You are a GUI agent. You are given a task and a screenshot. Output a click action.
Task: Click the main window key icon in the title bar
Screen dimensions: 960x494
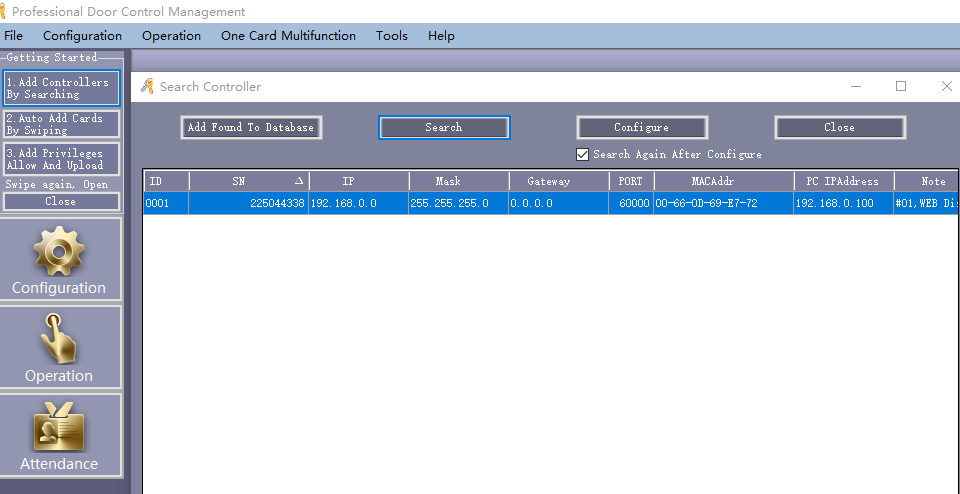coord(3,11)
